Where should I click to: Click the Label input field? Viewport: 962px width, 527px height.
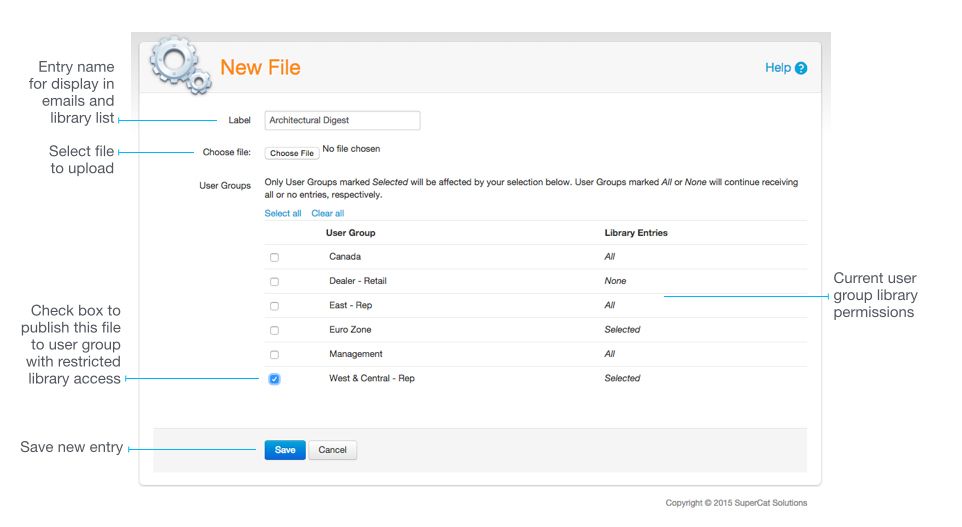pyautogui.click(x=342, y=120)
